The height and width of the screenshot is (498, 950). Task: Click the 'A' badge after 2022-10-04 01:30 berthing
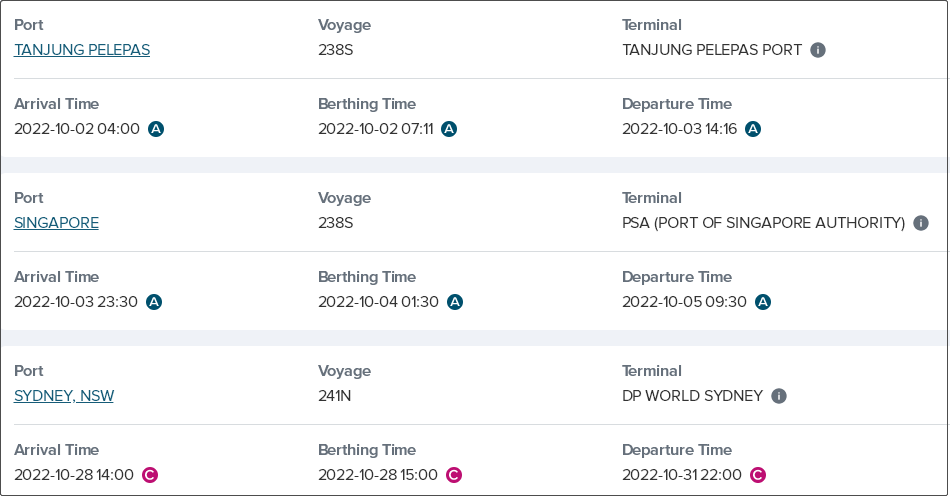pos(455,302)
